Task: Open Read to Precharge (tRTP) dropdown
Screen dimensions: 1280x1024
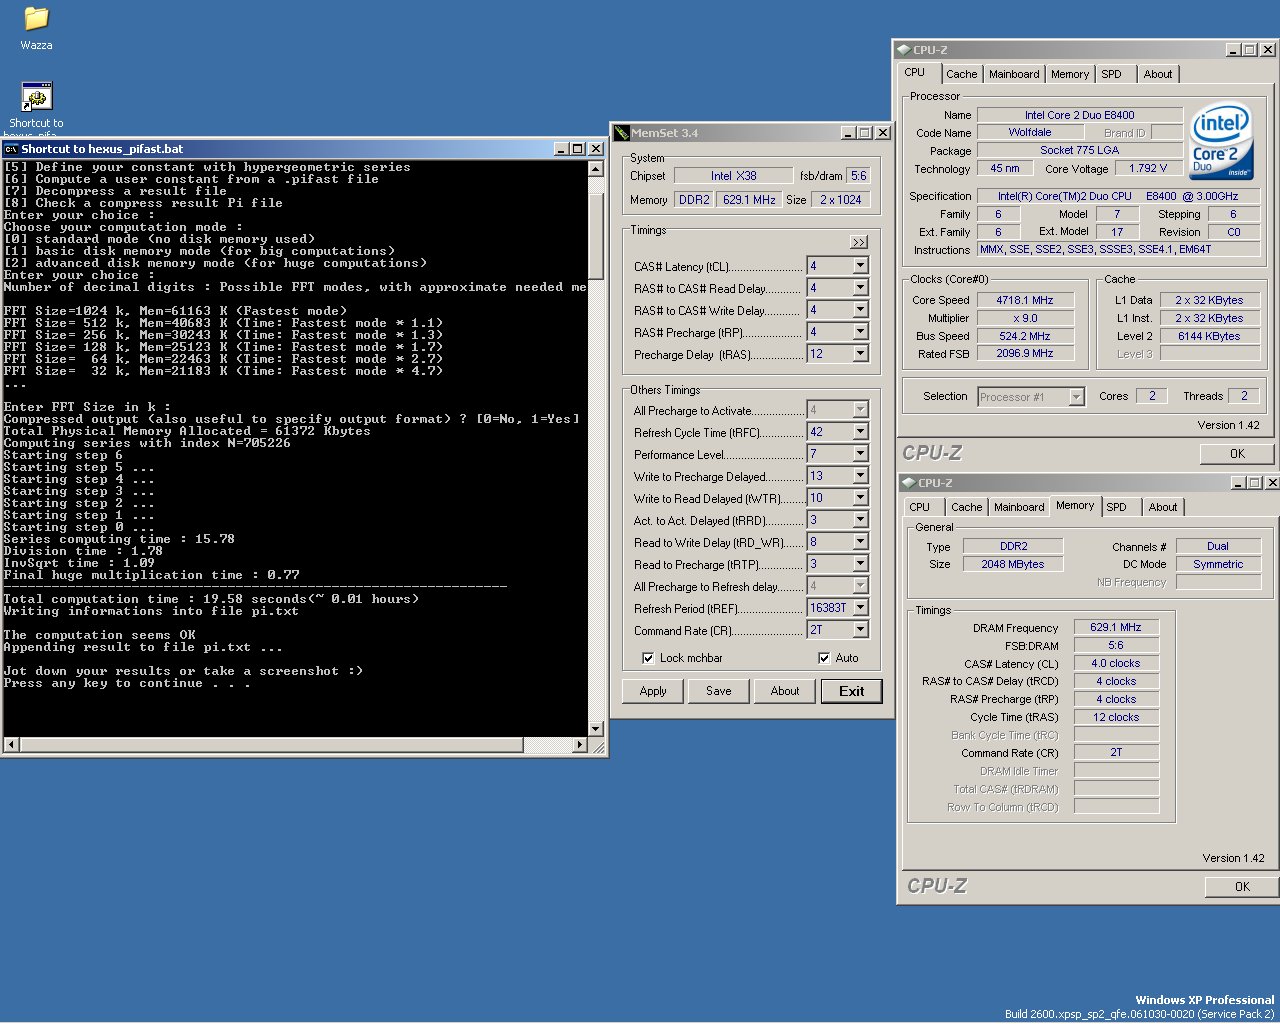Action: 860,564
